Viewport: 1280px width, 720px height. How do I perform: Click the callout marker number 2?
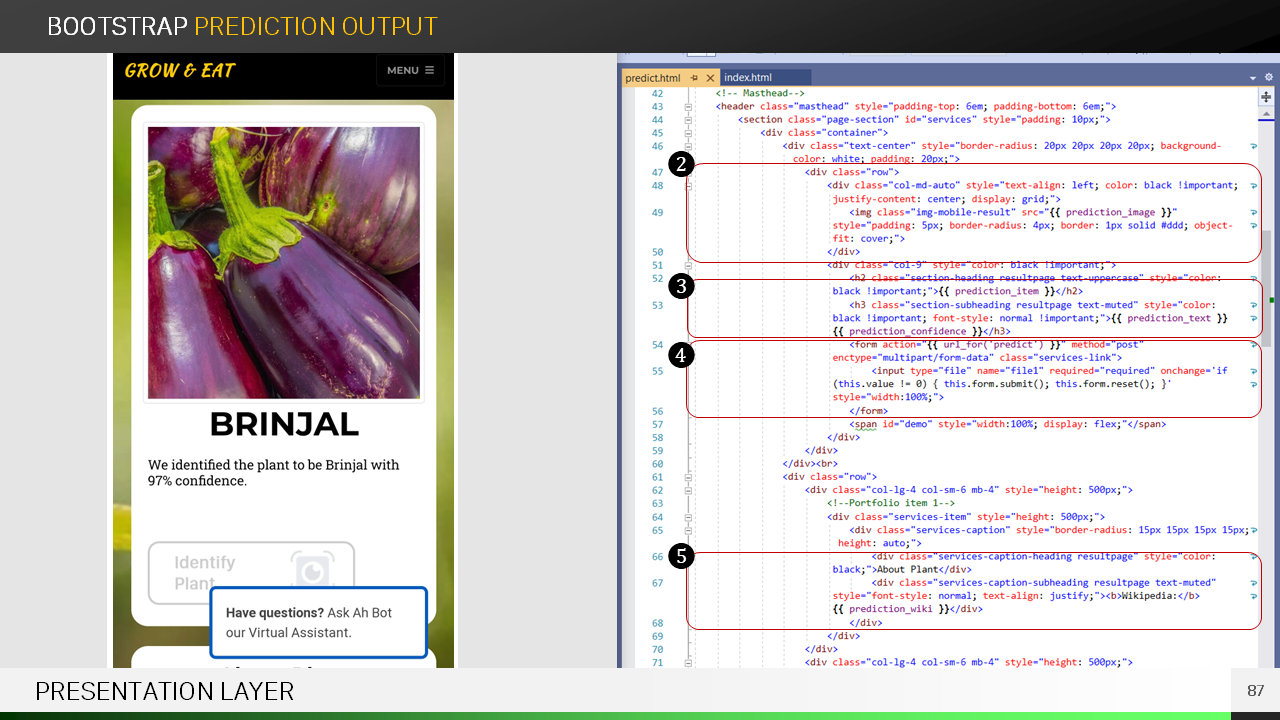point(681,165)
